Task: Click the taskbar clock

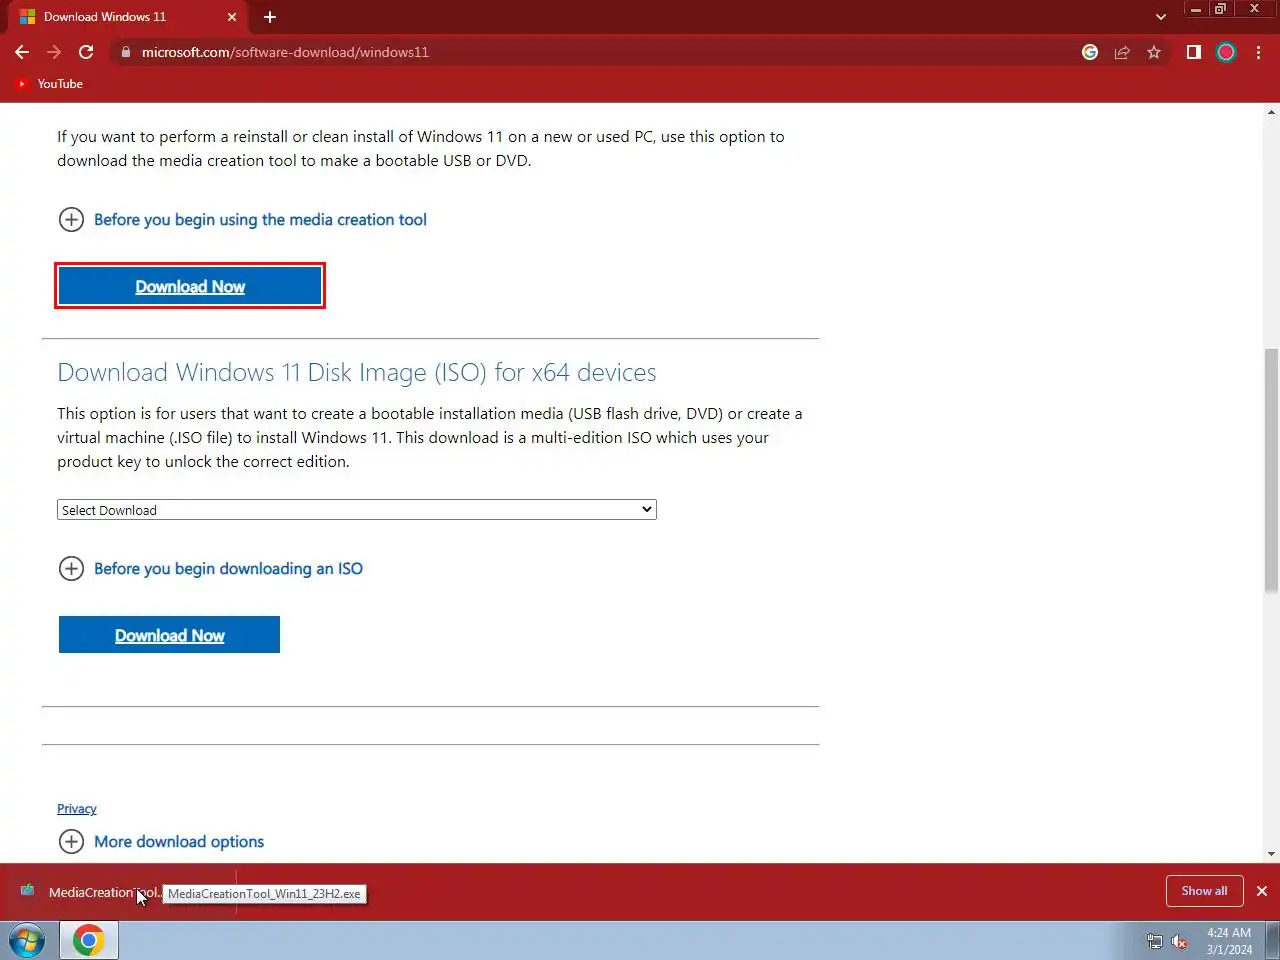Action: tap(1229, 941)
